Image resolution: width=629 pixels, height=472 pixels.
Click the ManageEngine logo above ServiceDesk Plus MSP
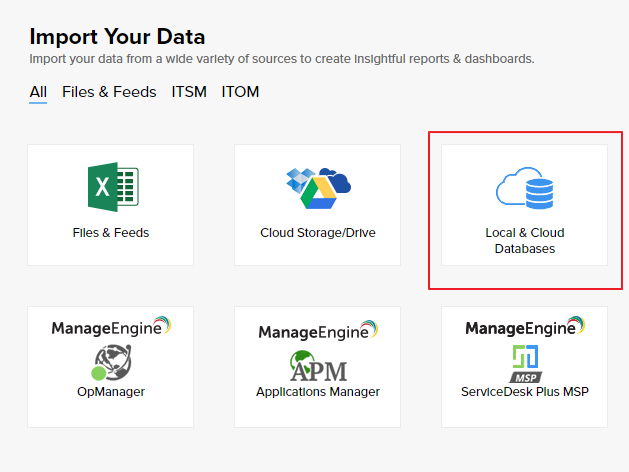click(525, 327)
